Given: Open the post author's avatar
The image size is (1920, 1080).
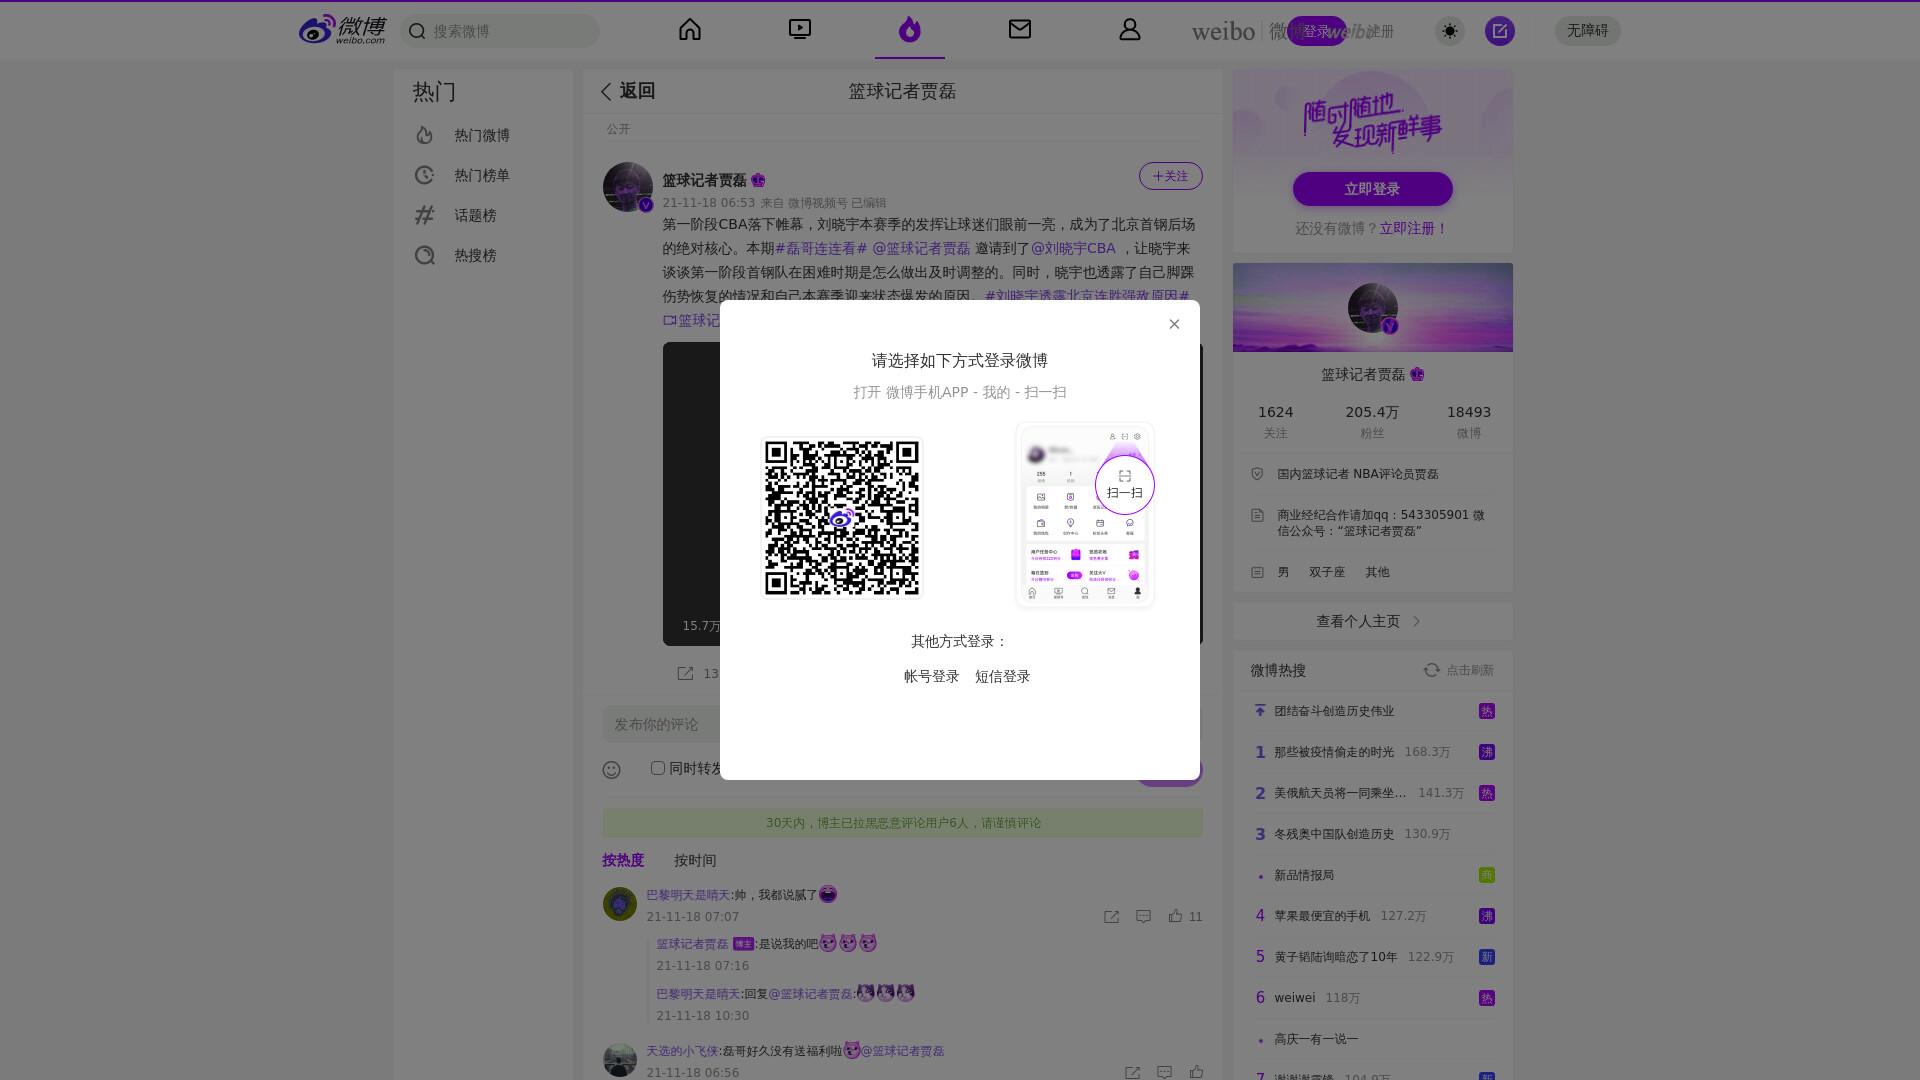Looking at the screenshot, I should point(628,187).
